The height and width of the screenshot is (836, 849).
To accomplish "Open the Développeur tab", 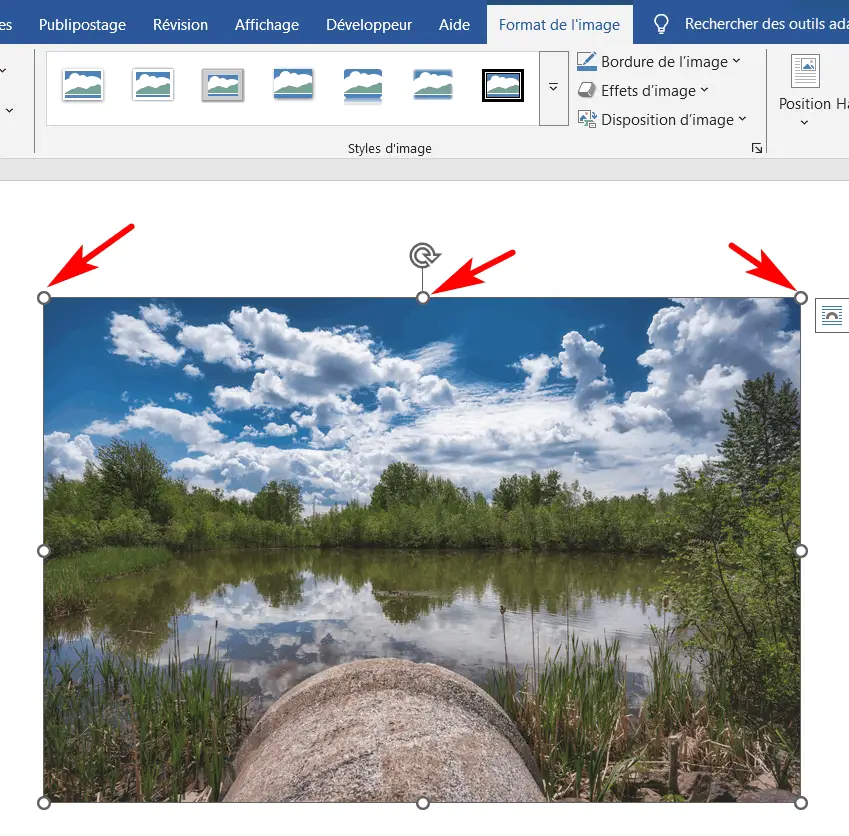I will pos(369,25).
